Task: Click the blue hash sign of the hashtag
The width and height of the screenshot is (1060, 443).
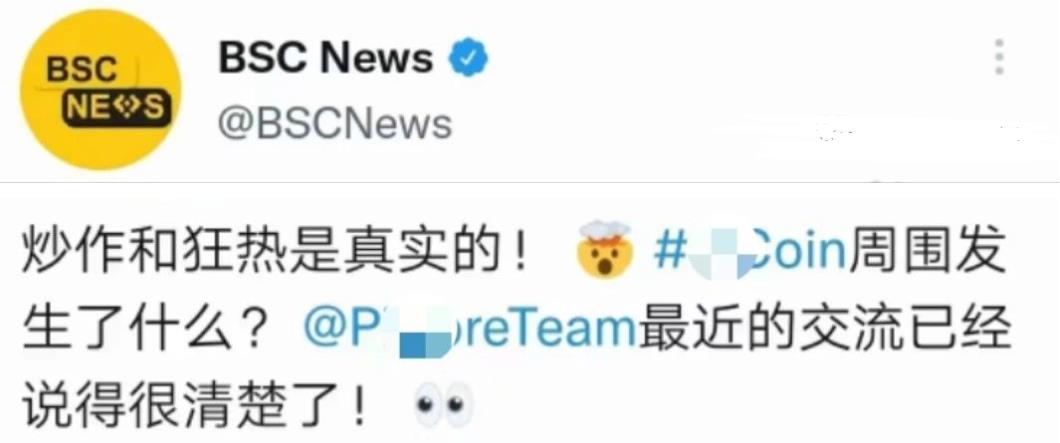Action: pyautogui.click(x=668, y=252)
